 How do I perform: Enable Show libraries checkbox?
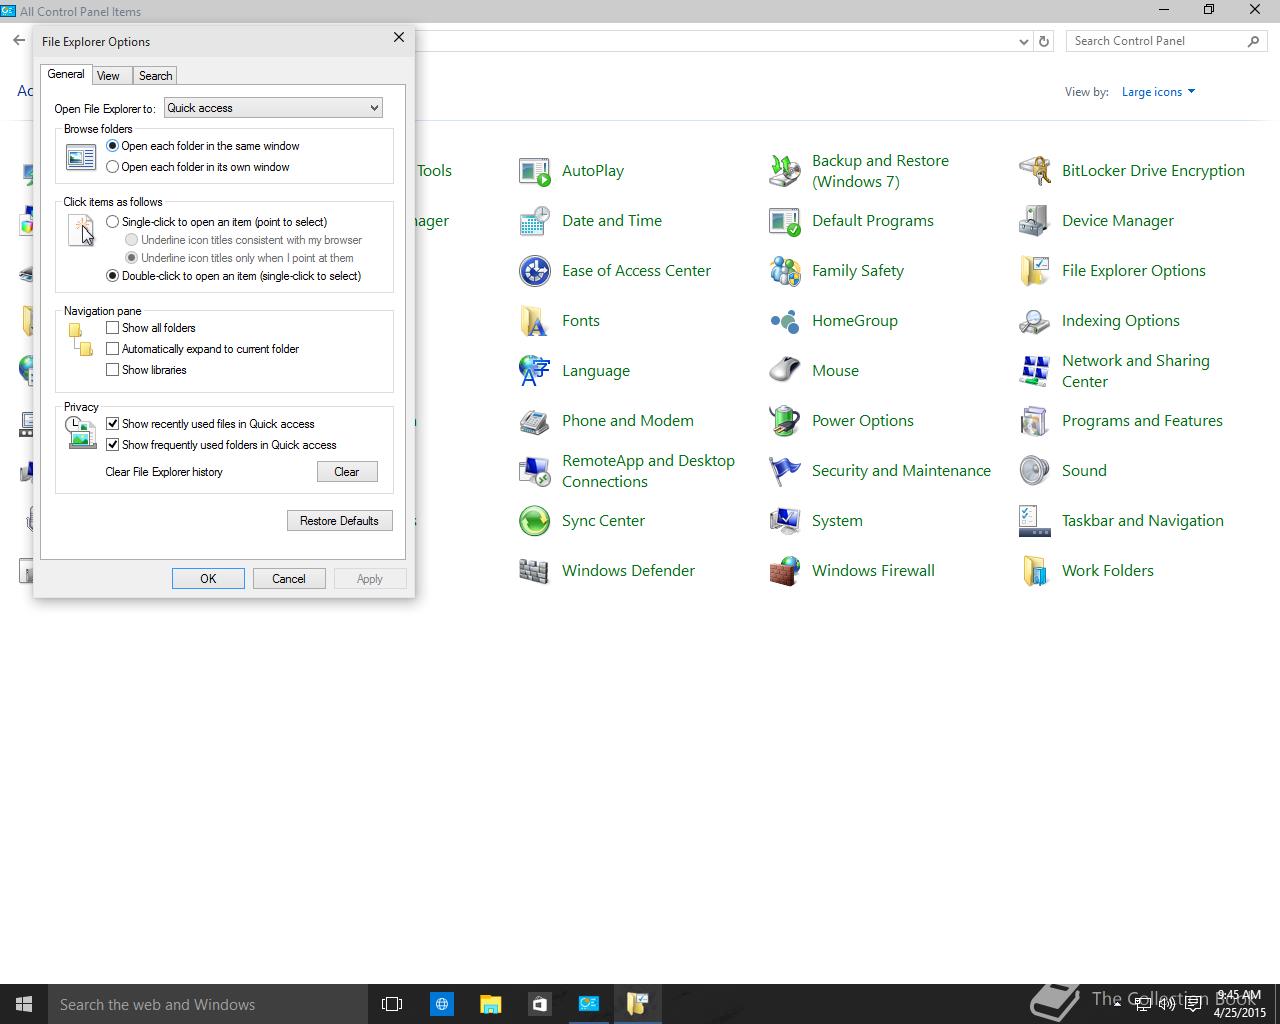tap(112, 370)
